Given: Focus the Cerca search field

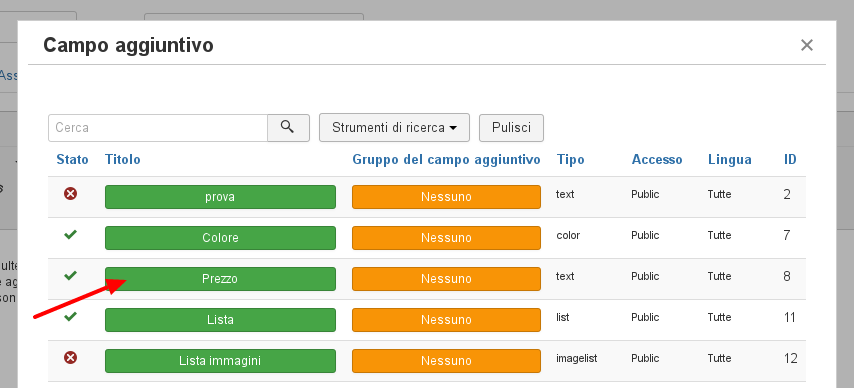Looking at the screenshot, I should click(x=158, y=128).
